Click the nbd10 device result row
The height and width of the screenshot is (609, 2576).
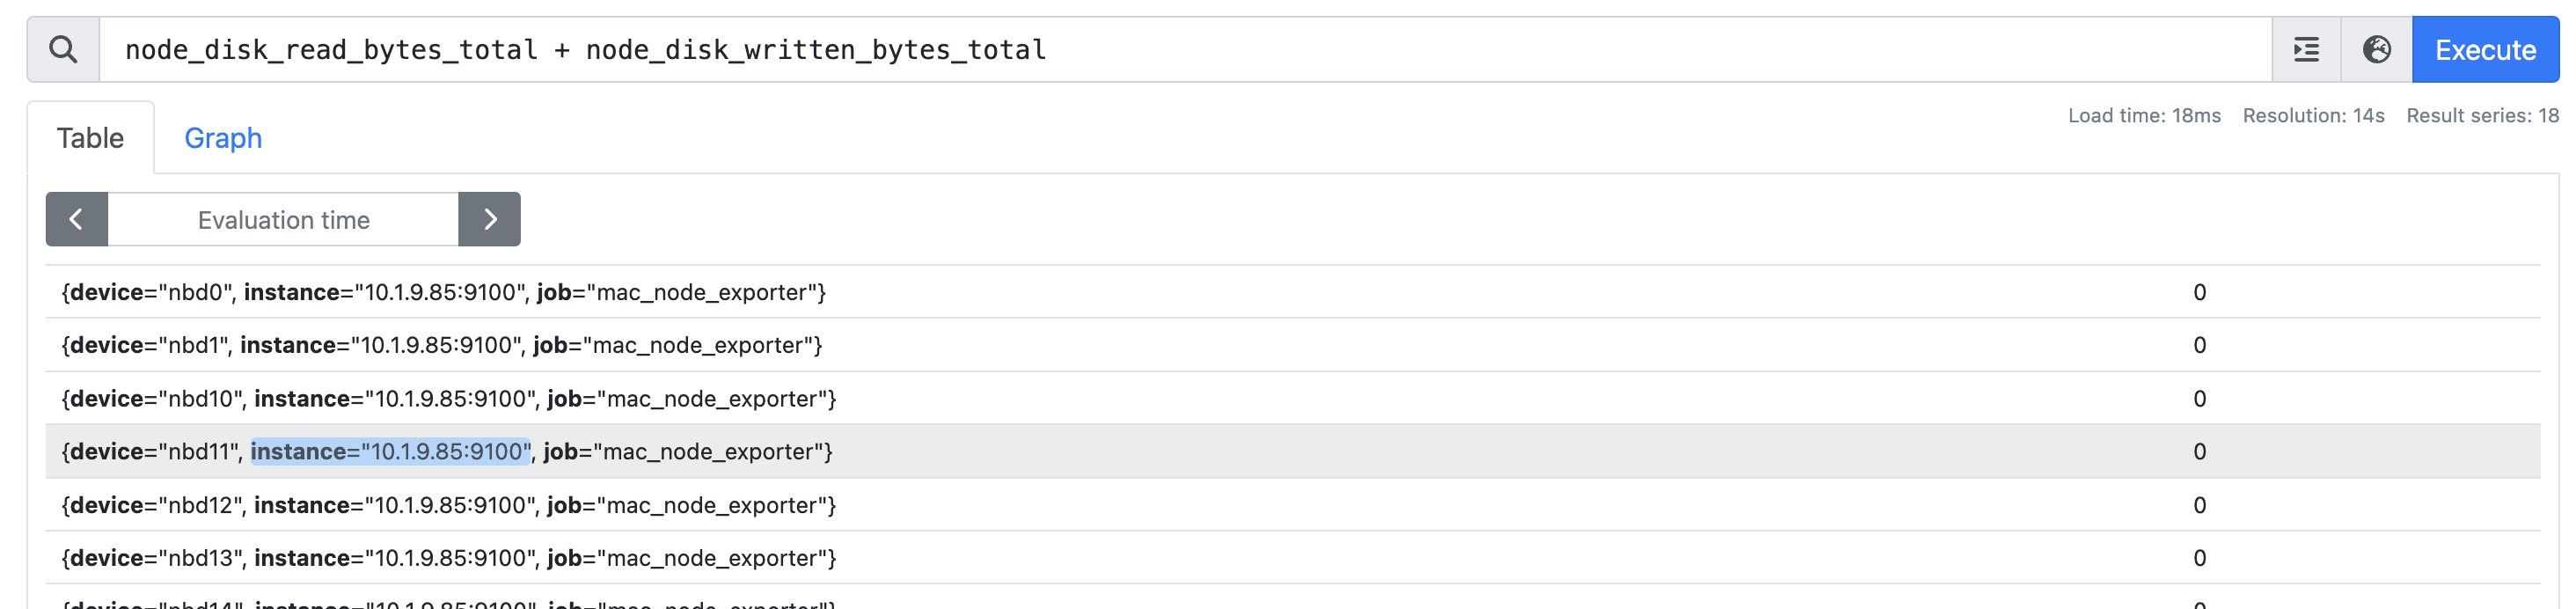pyautogui.click(x=1292, y=398)
